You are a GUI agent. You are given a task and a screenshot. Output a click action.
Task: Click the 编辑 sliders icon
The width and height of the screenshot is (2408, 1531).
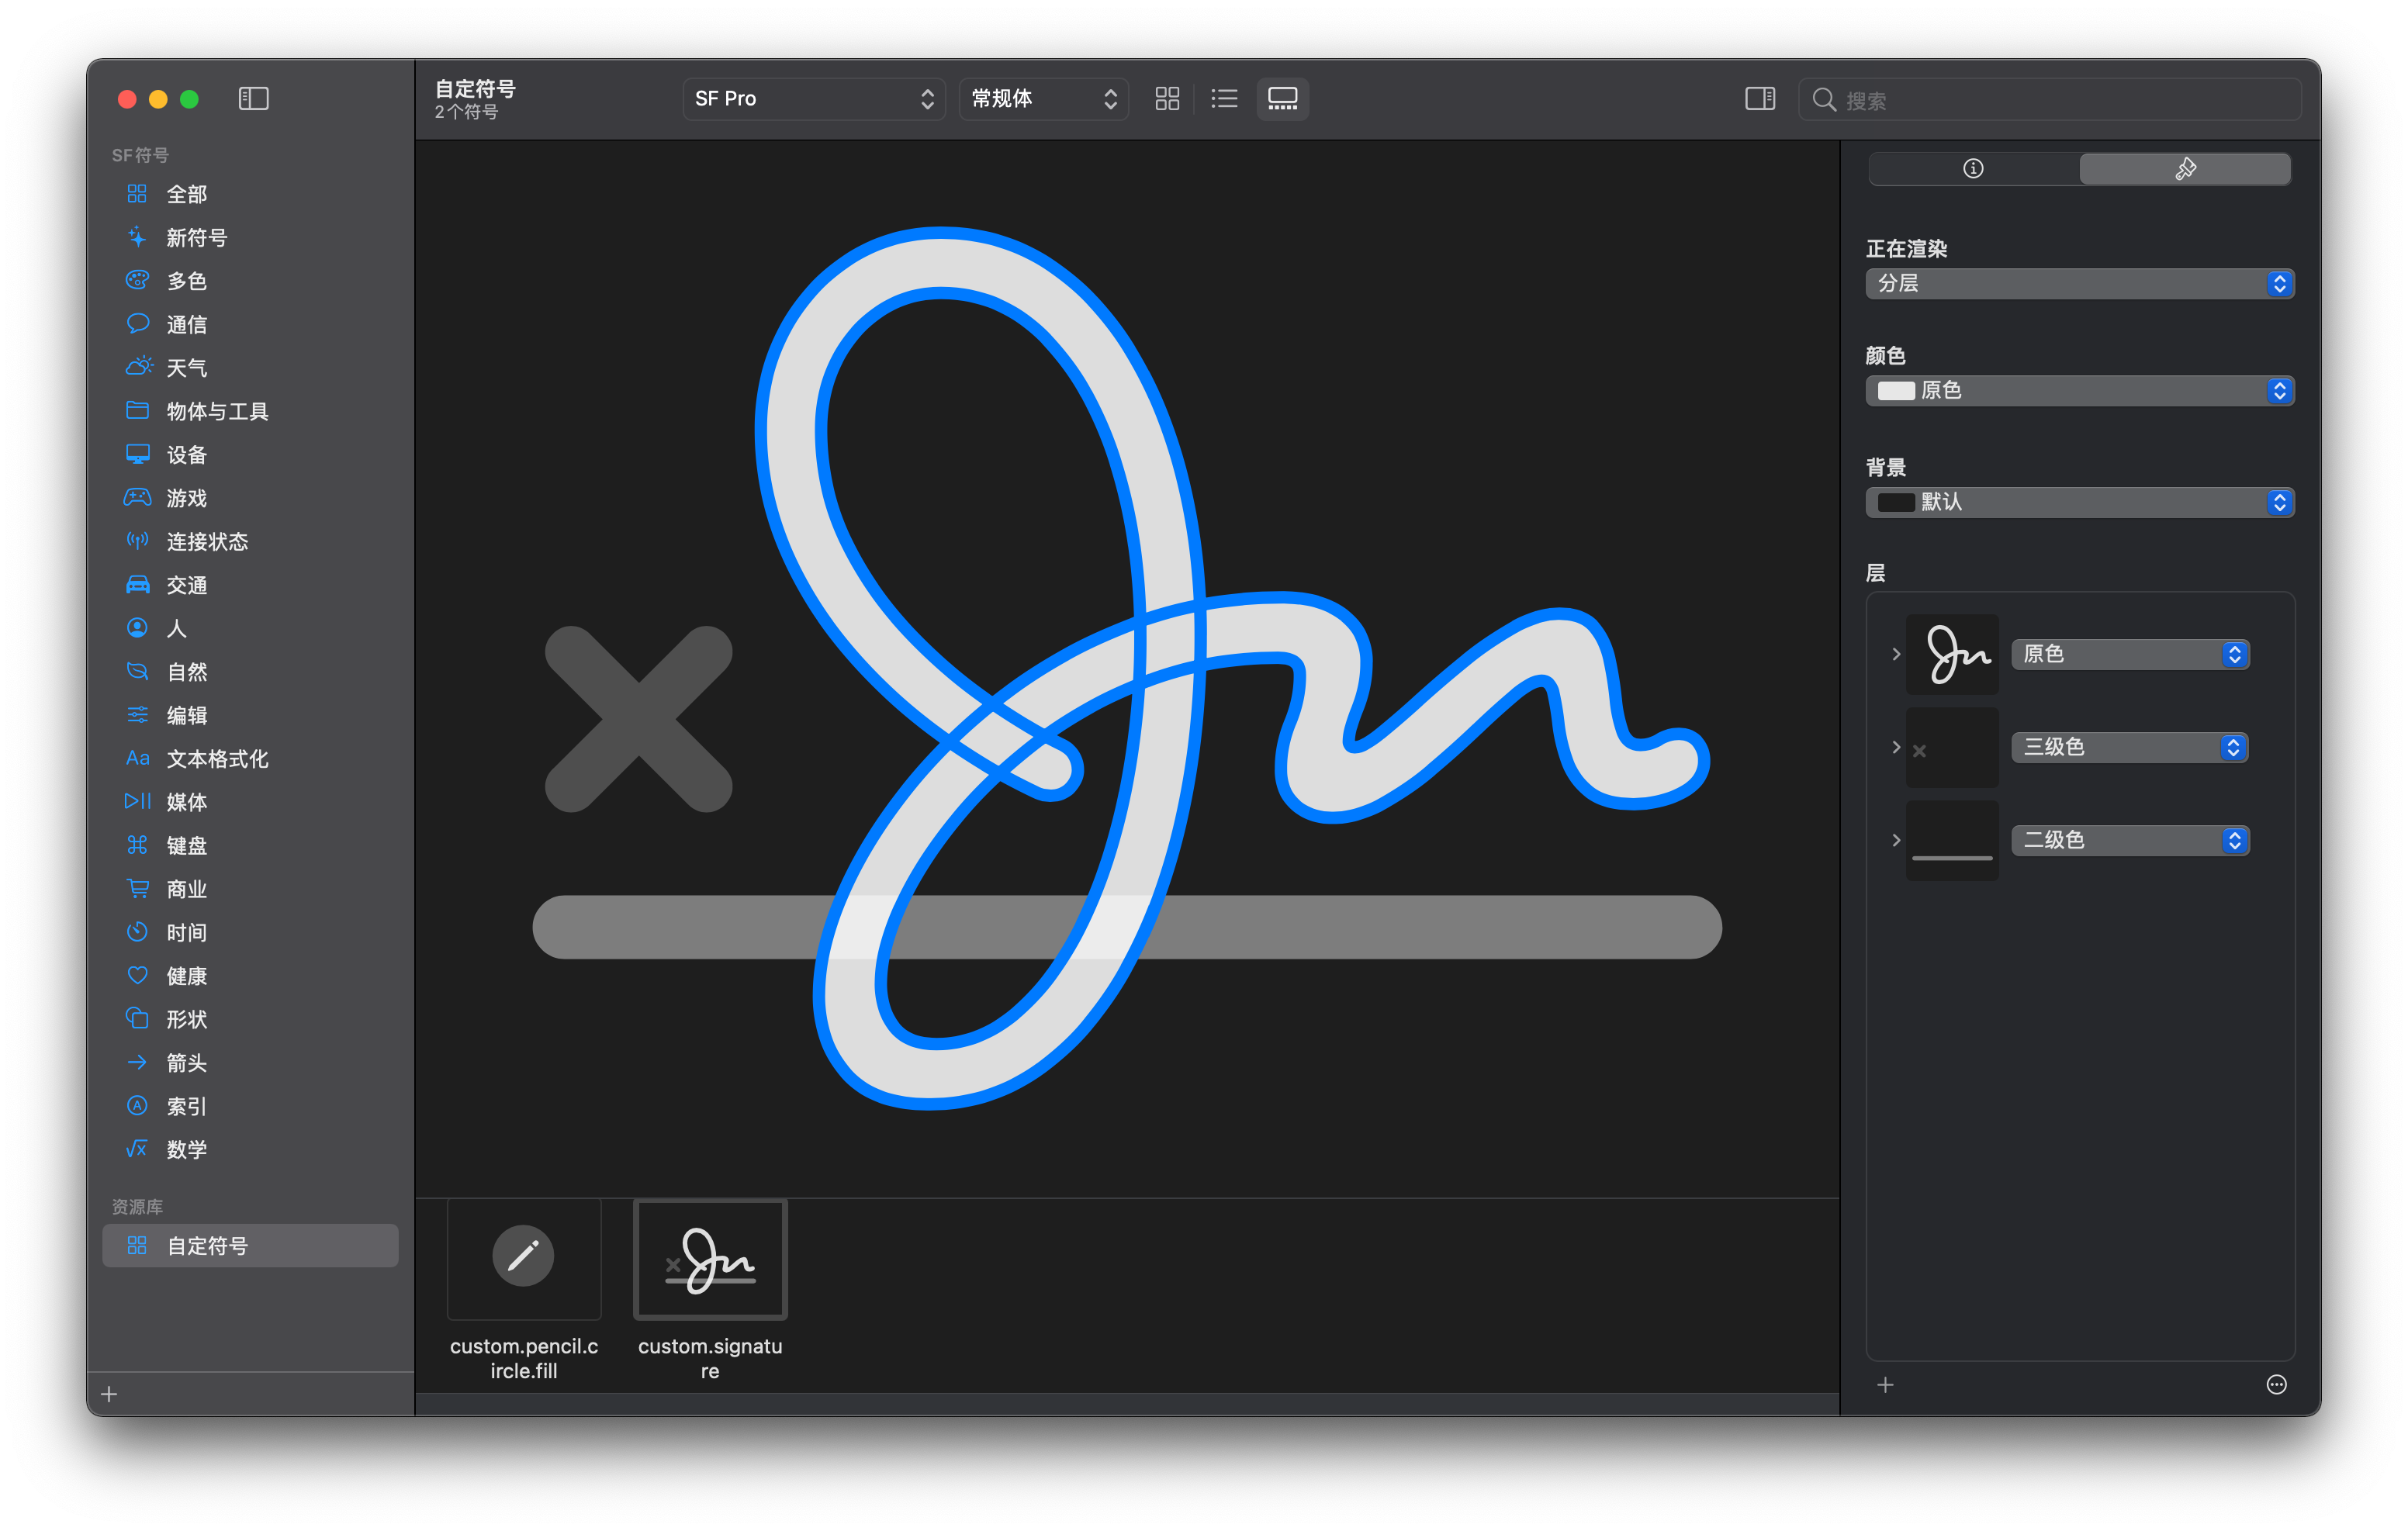click(x=137, y=714)
